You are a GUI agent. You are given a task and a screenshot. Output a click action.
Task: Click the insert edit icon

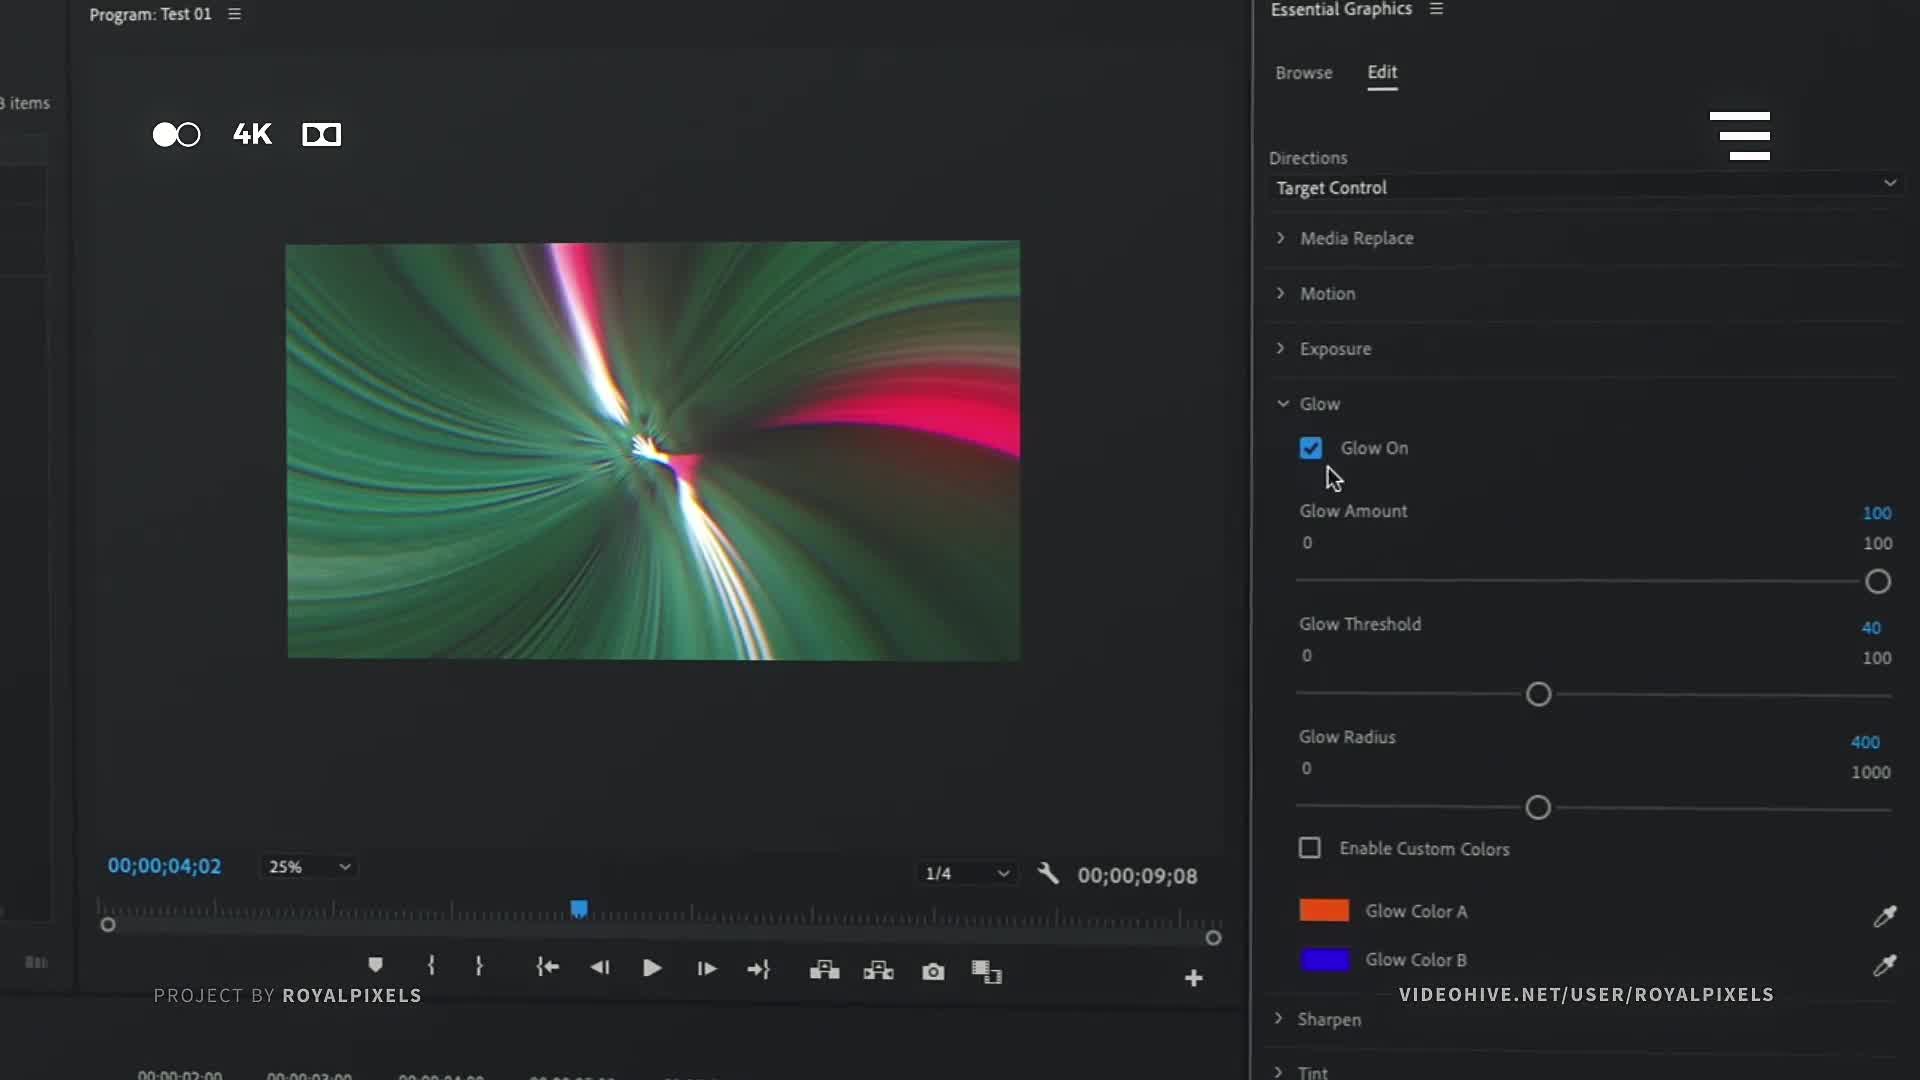[878, 969]
